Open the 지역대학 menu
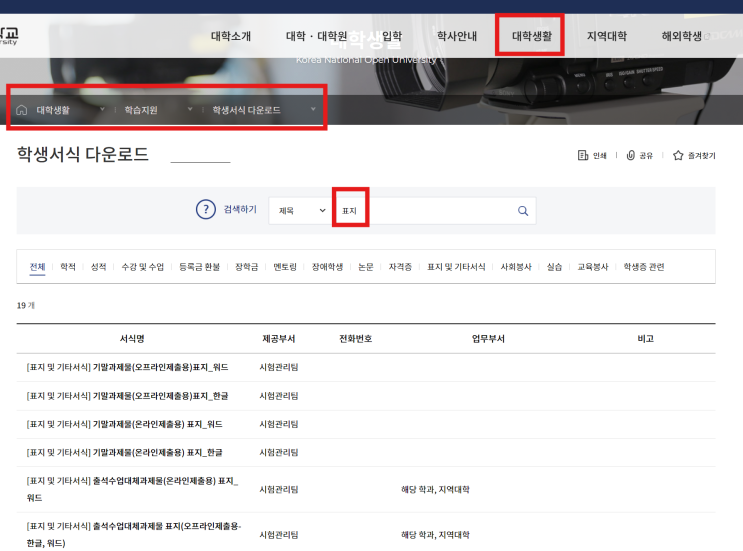This screenshot has width=743, height=551. pyautogui.click(x=607, y=36)
